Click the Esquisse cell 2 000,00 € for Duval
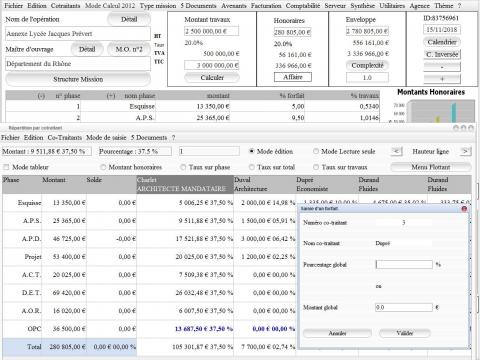This screenshot has width=480, height=360. pos(265,203)
